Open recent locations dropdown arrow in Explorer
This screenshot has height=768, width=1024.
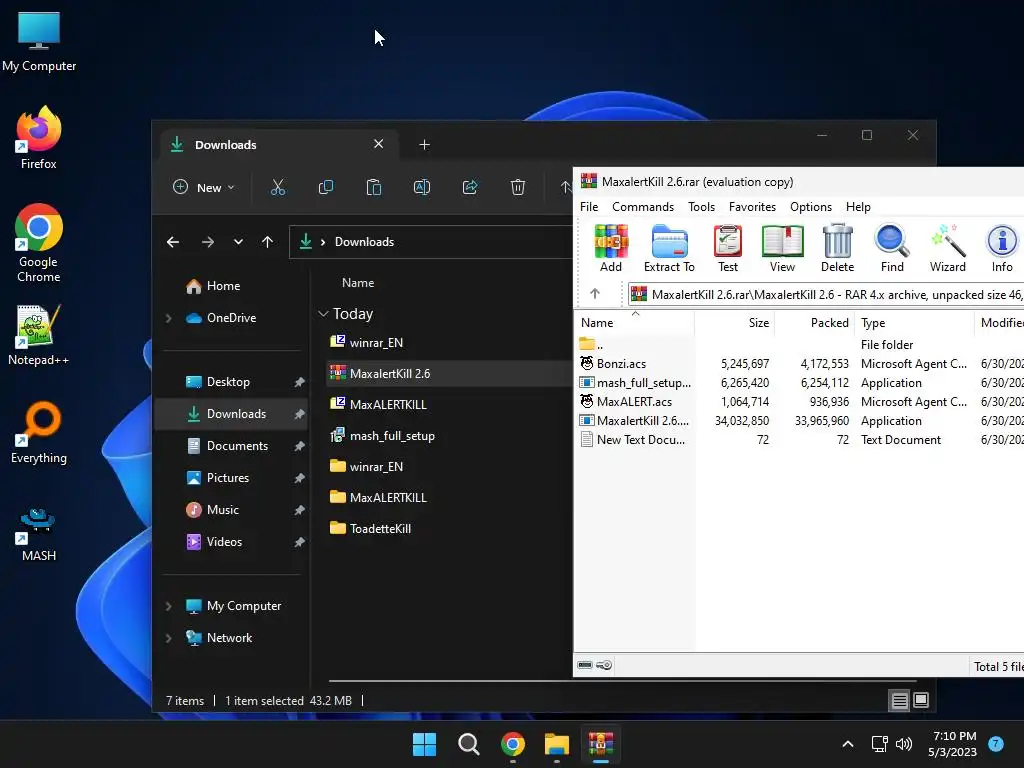tap(238, 242)
